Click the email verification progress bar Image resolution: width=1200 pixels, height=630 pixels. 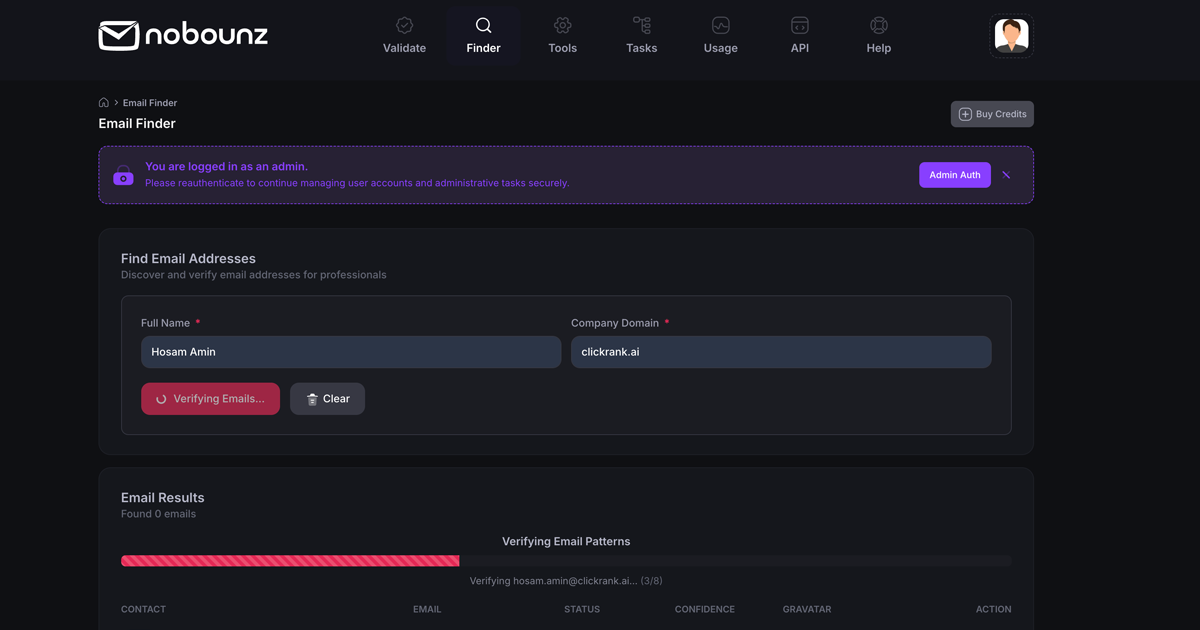[x=566, y=560]
